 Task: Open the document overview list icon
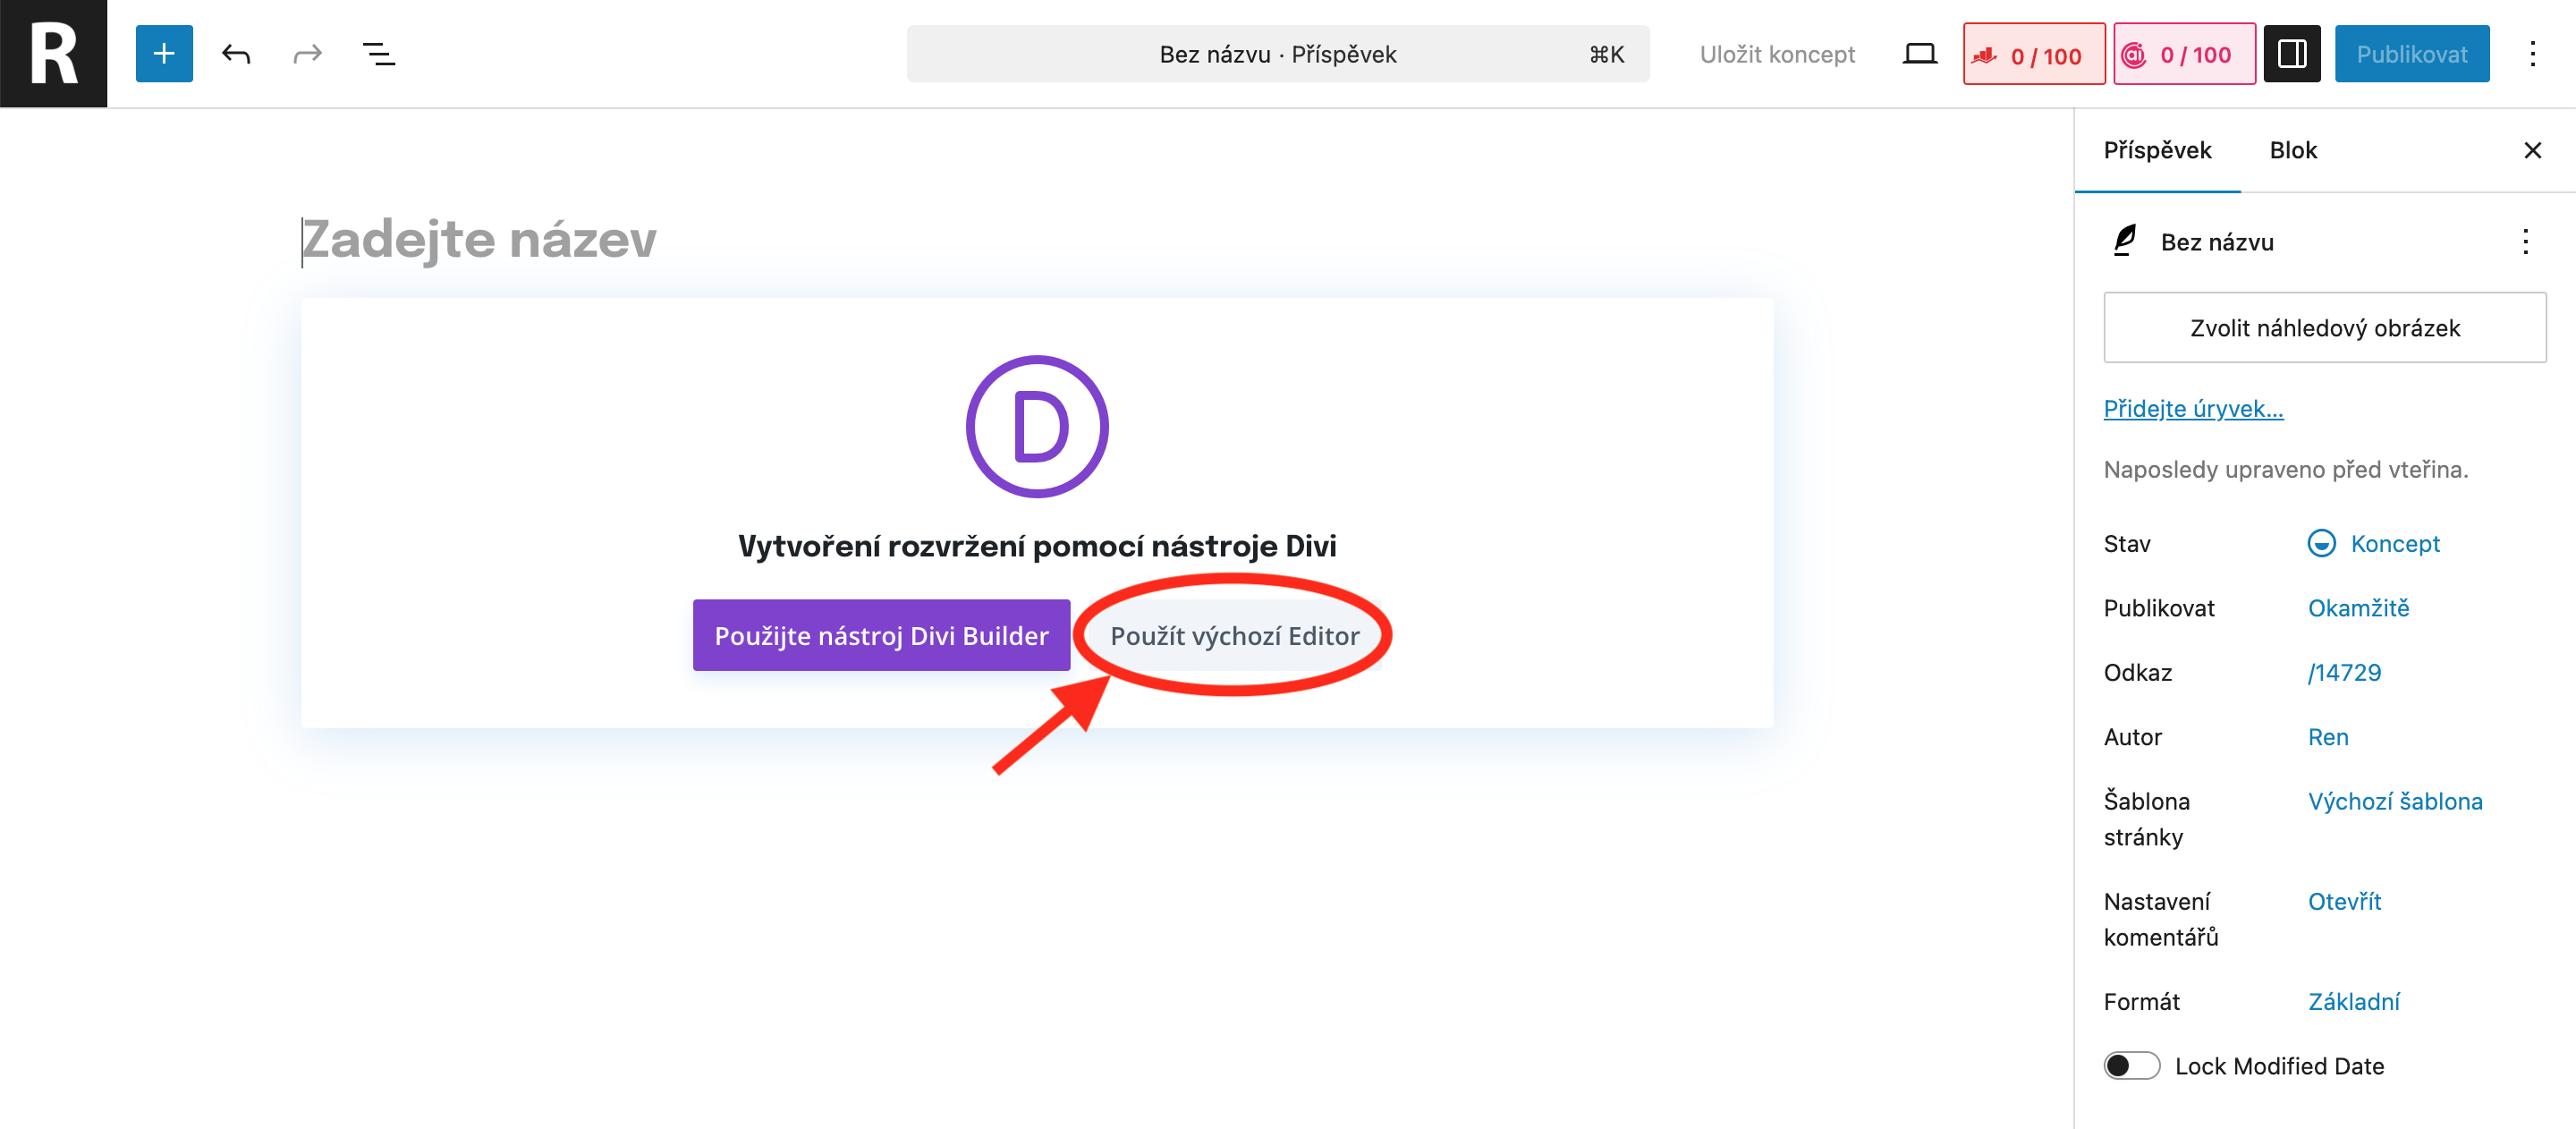pyautogui.click(x=379, y=54)
